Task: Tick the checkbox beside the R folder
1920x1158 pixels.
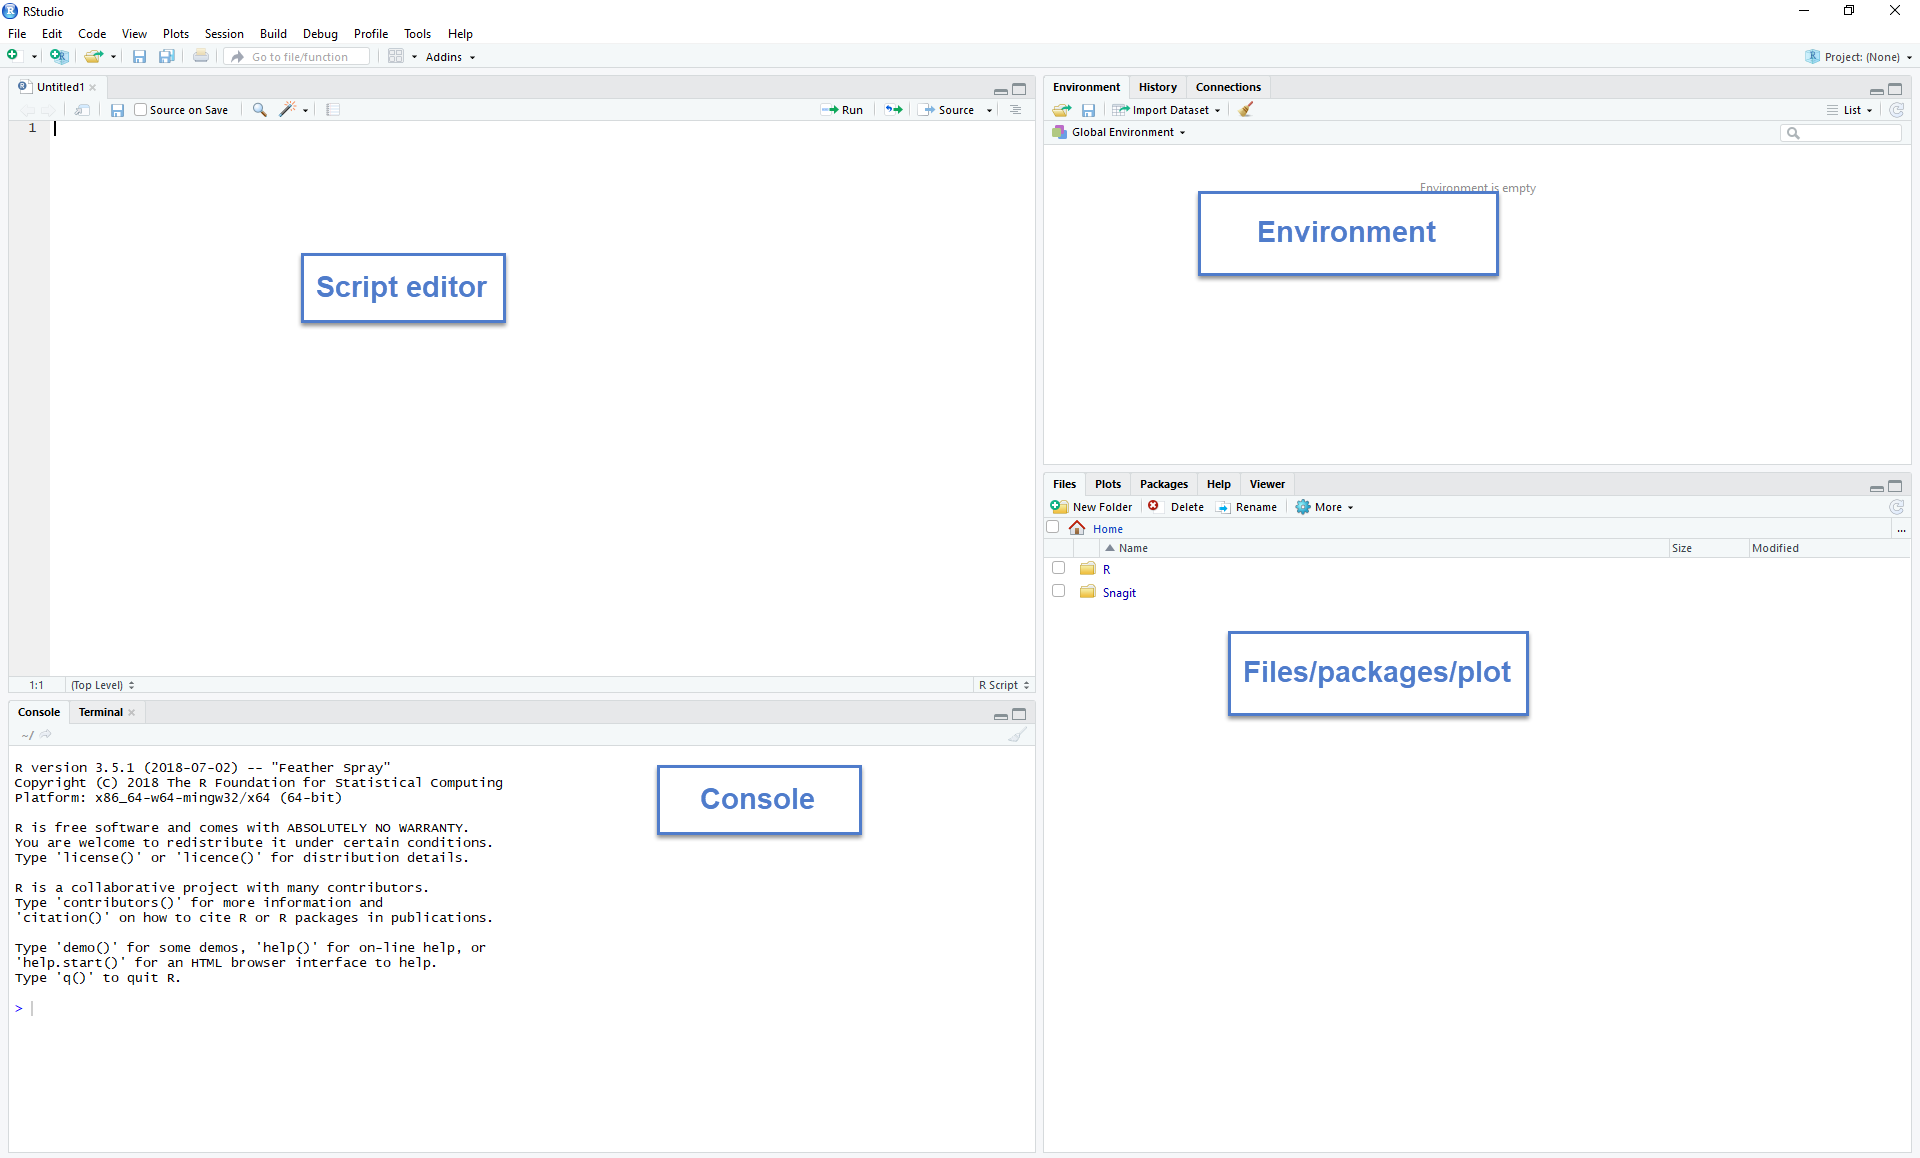Action: click(1058, 568)
